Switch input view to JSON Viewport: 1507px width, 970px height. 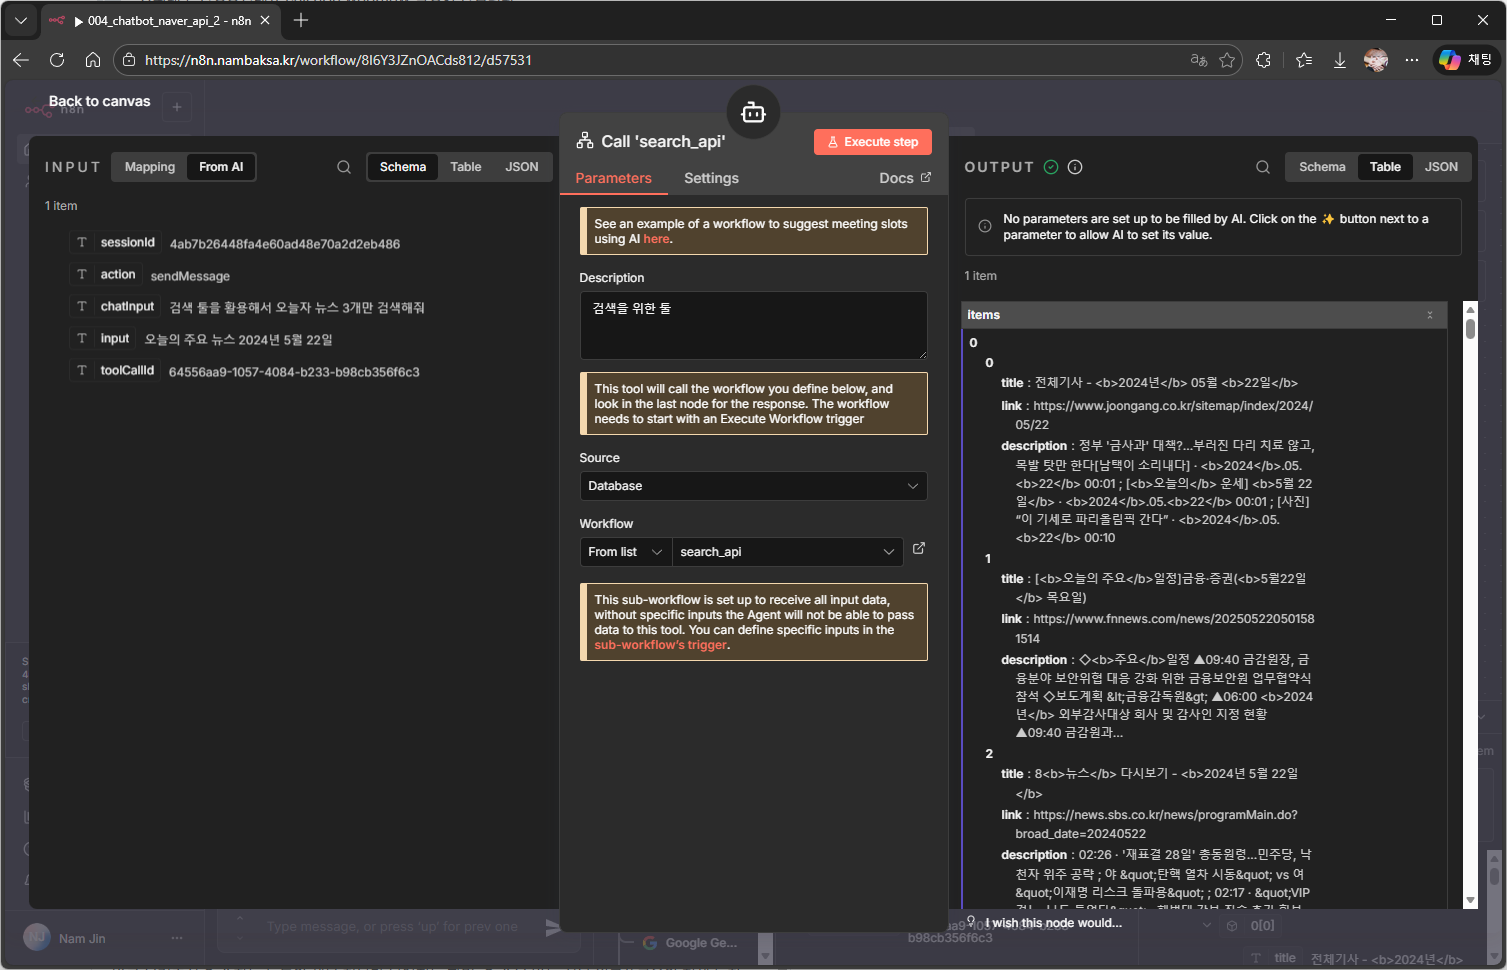[x=521, y=167]
